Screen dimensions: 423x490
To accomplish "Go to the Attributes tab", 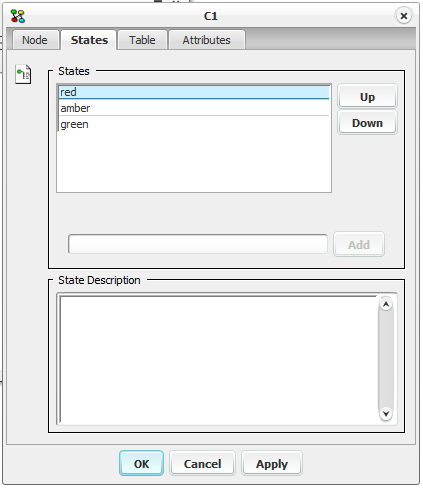I will pyautogui.click(x=207, y=40).
